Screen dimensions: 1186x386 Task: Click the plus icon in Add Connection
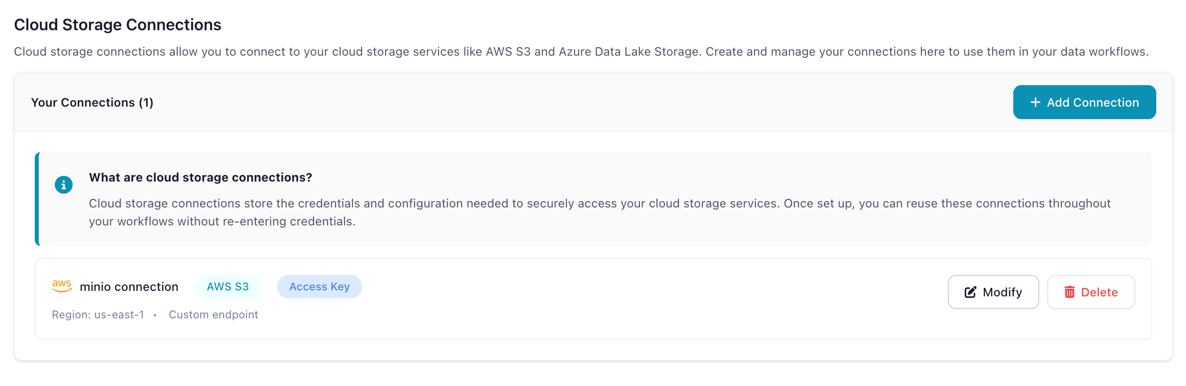click(1035, 102)
